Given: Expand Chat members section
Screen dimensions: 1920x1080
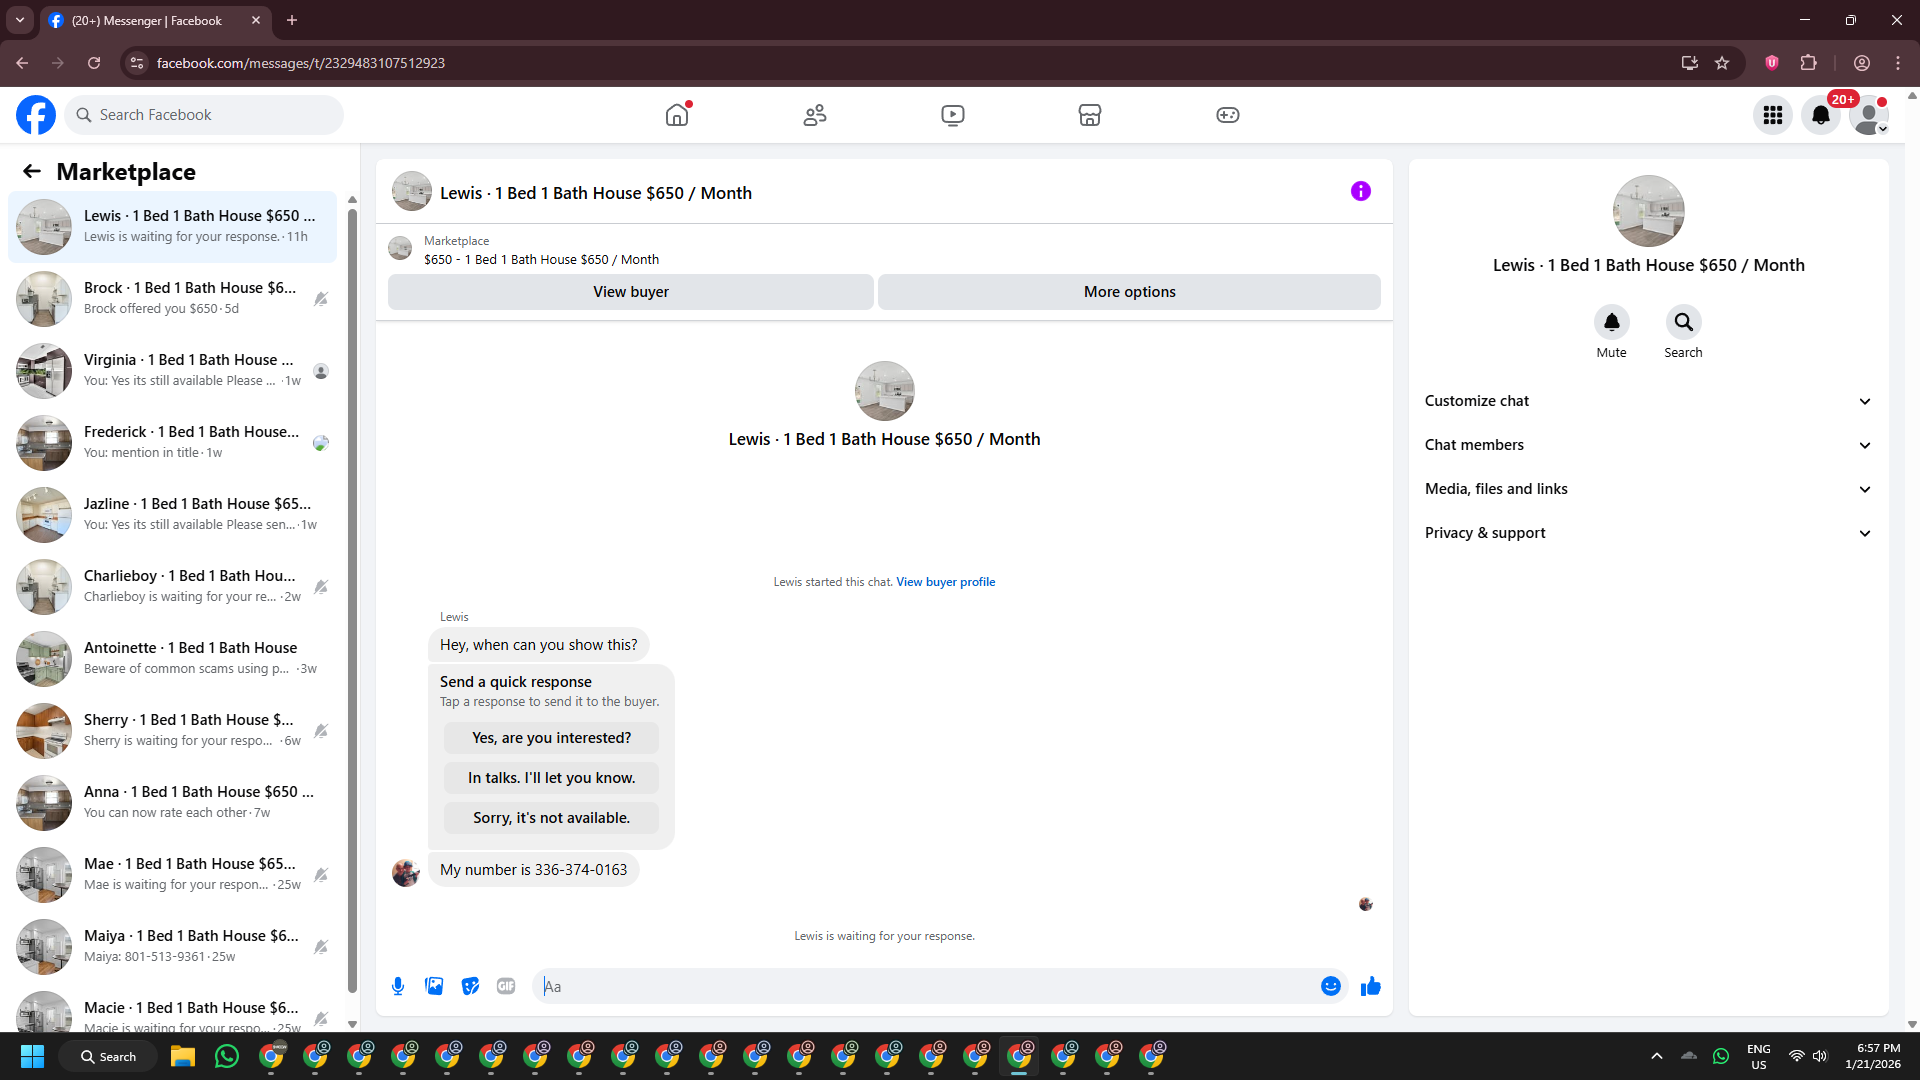Looking at the screenshot, I should 1648,445.
